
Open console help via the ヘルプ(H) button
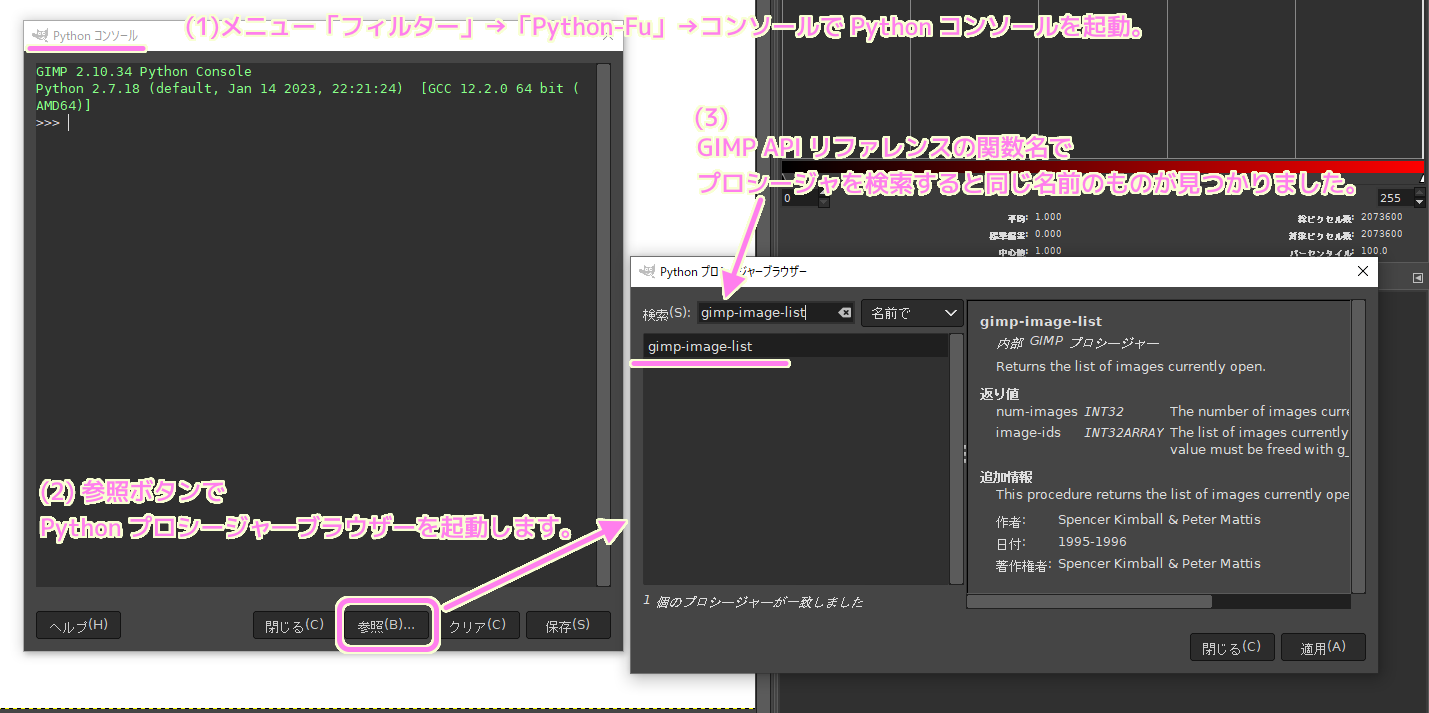point(78,625)
